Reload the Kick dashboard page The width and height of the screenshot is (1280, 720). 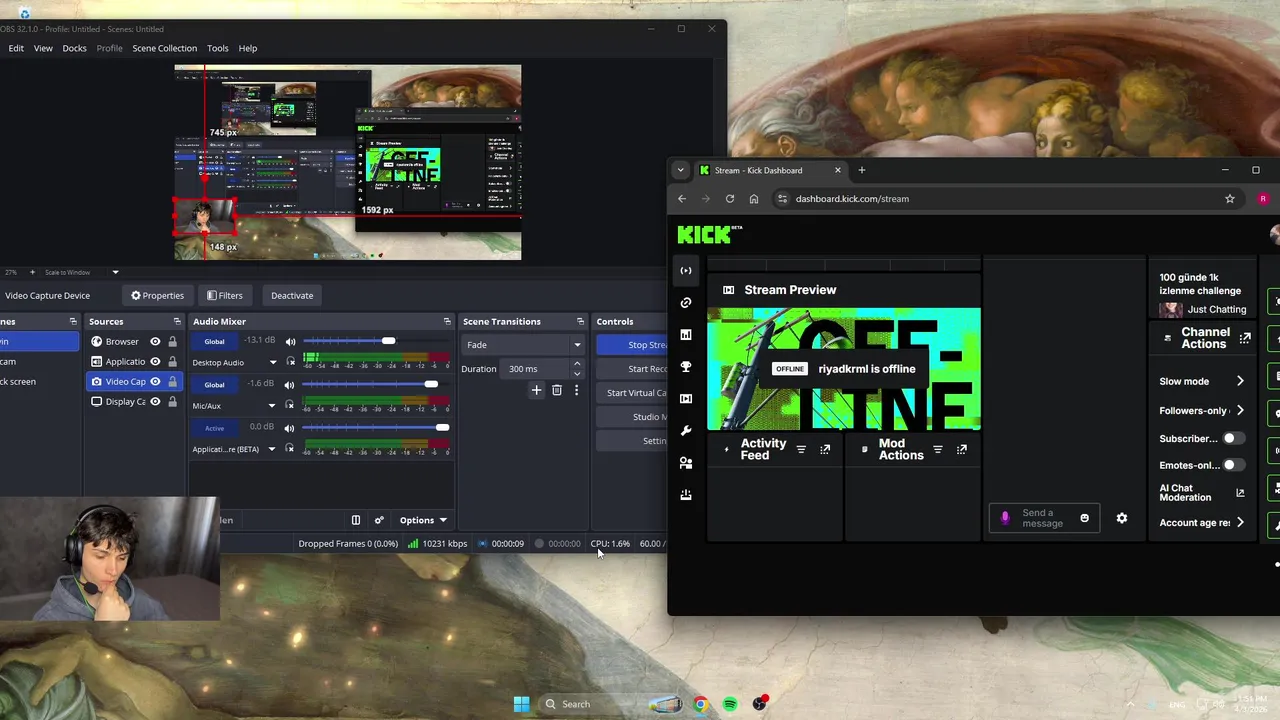[x=730, y=198]
